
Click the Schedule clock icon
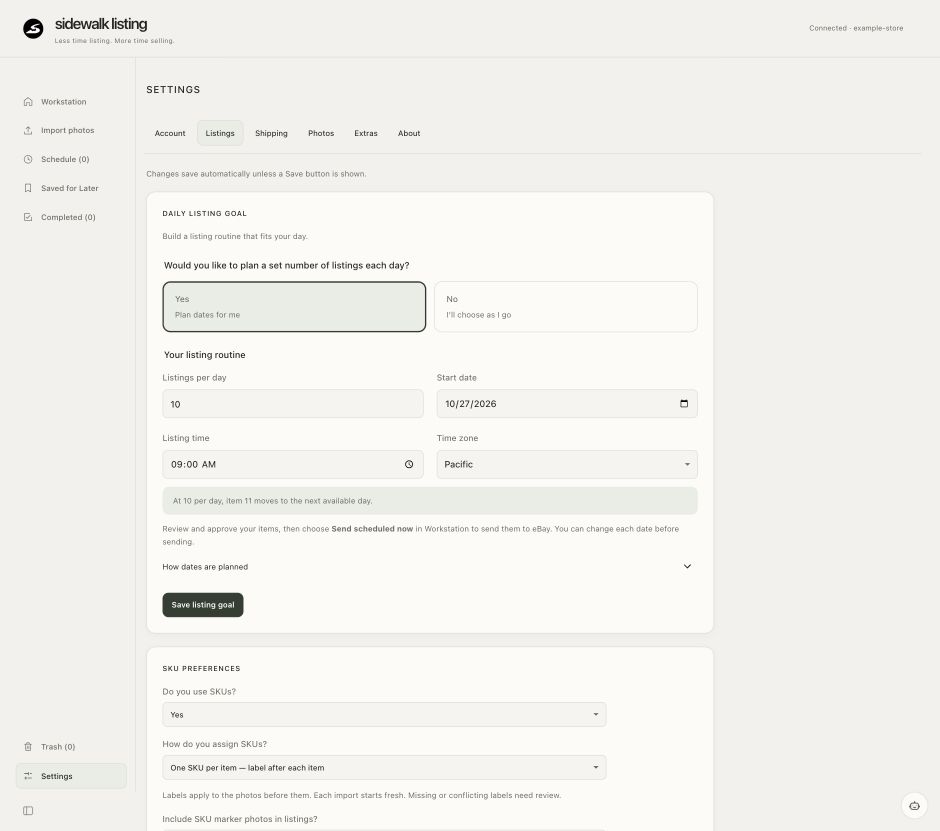click(28, 159)
